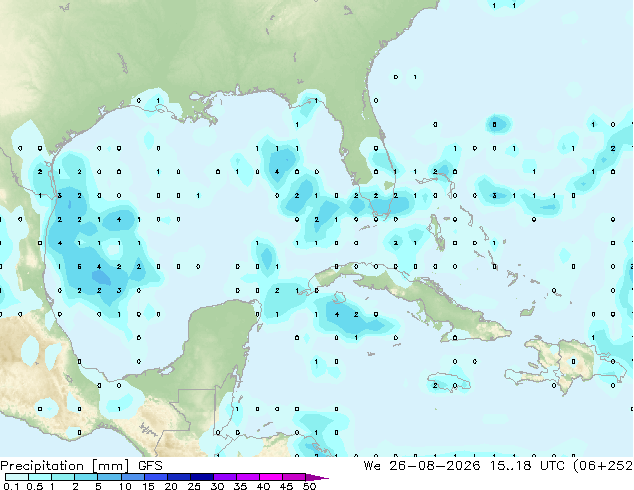Click the 'We' weekday abbreviation
Viewport: 634px width, 490px height.
pyautogui.click(x=372, y=466)
